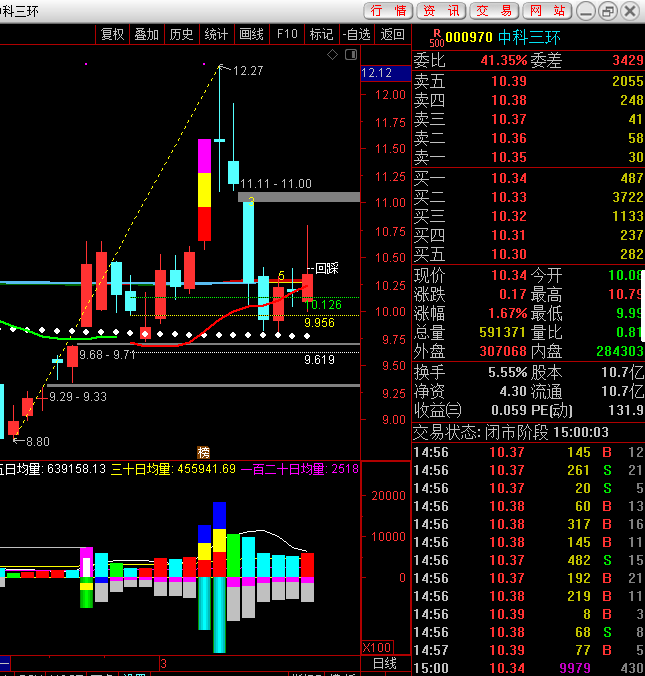Click the X100 volume scale label
This screenshot has width=645, height=676.
pos(377,648)
